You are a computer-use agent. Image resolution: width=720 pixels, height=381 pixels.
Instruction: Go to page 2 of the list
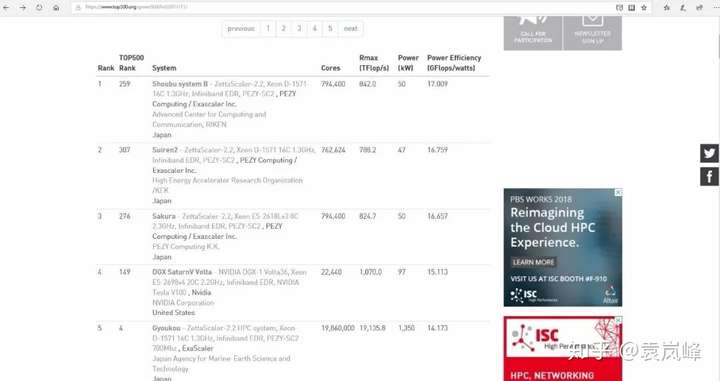[x=284, y=28]
